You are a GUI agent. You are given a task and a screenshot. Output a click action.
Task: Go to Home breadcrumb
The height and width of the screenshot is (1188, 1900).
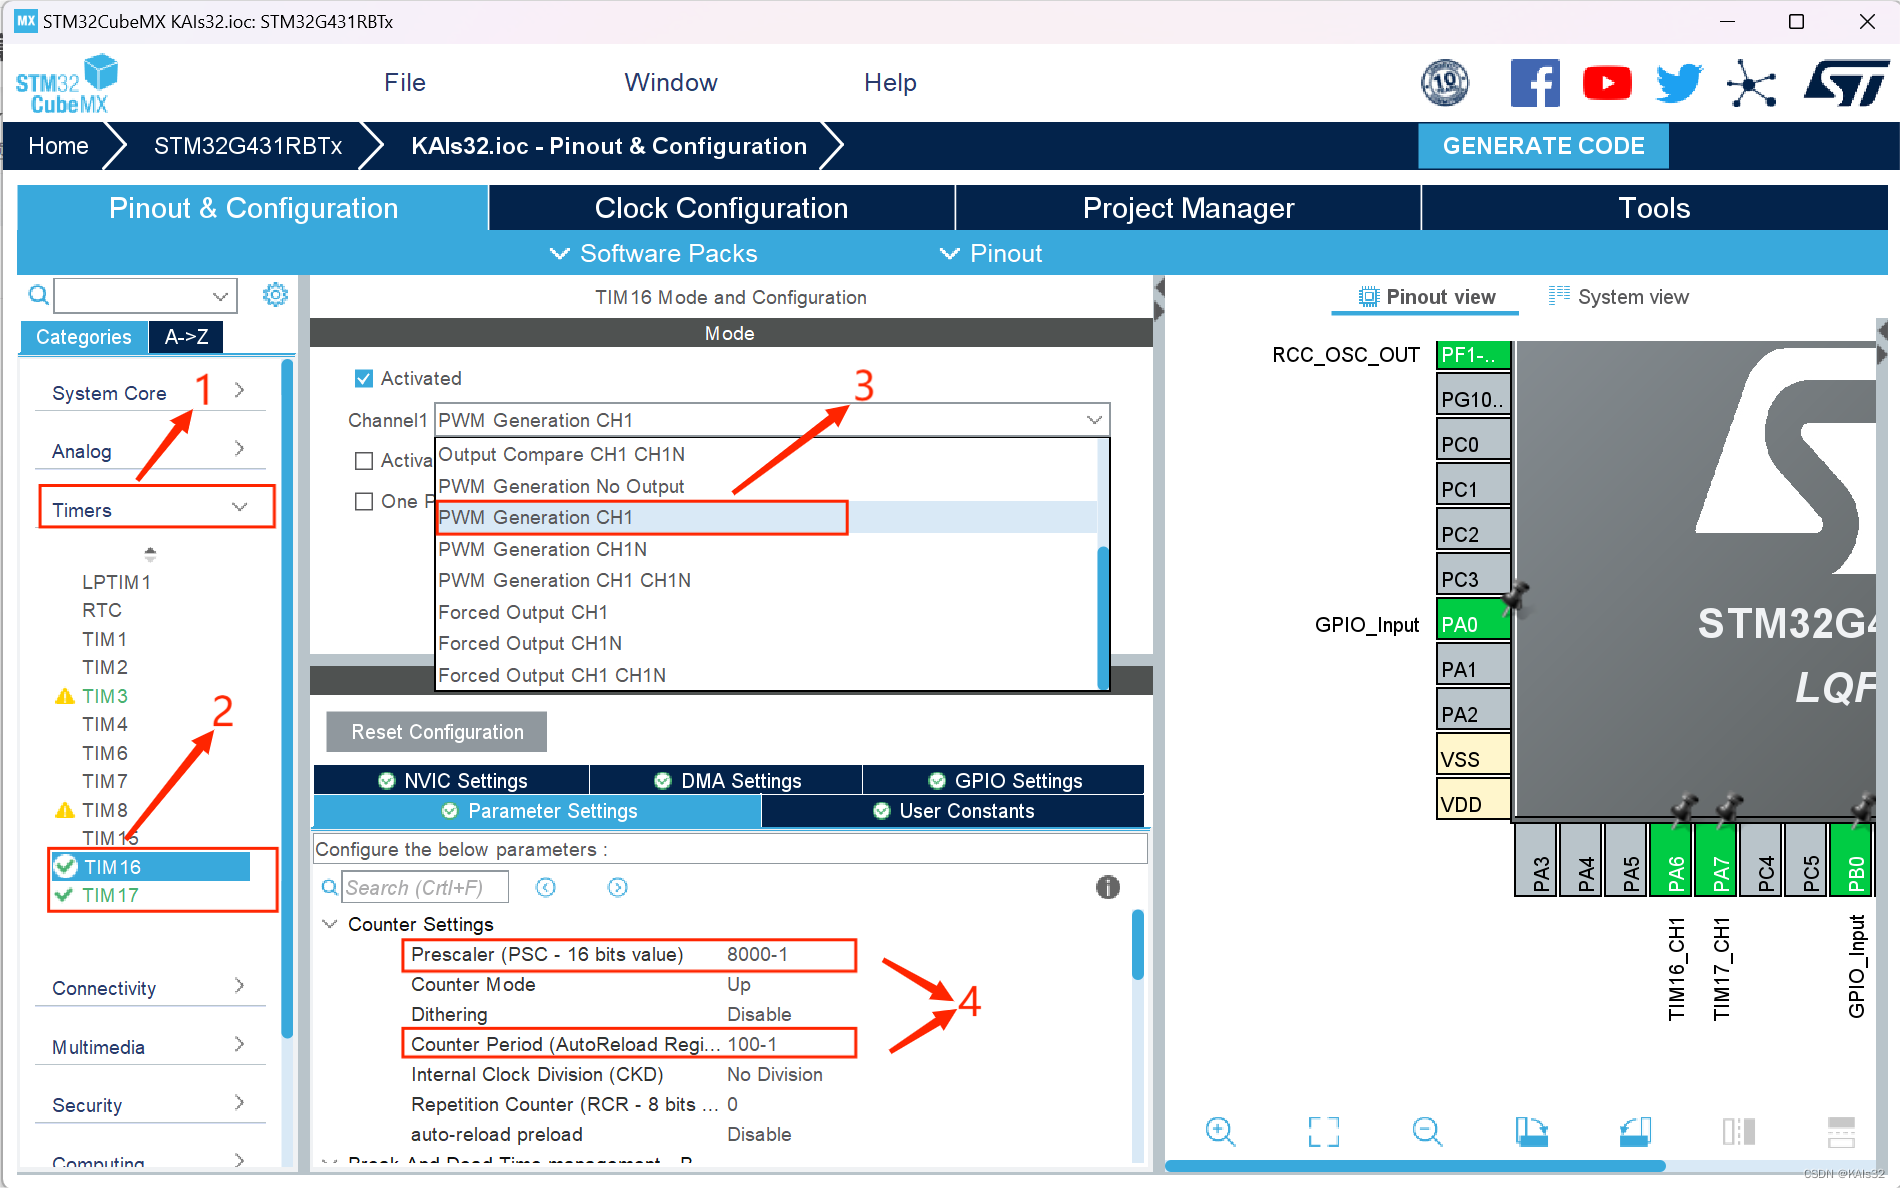click(58, 146)
